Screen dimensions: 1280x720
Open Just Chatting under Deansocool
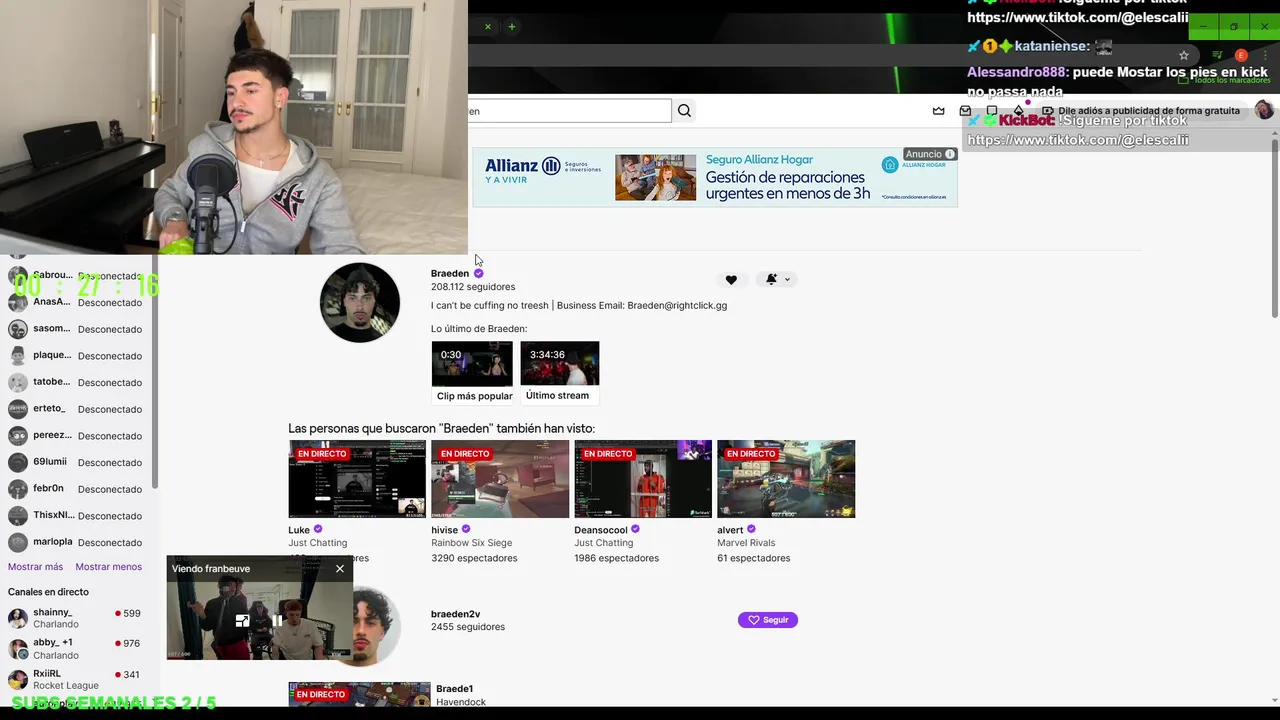(x=603, y=543)
